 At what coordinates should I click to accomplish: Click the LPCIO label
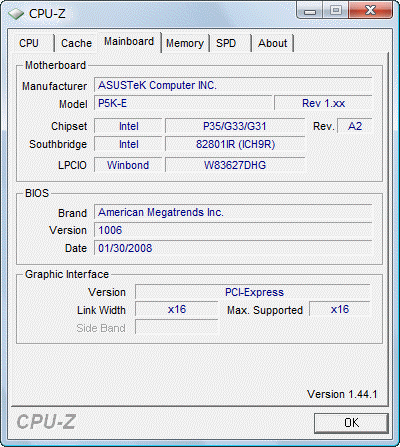[72, 165]
